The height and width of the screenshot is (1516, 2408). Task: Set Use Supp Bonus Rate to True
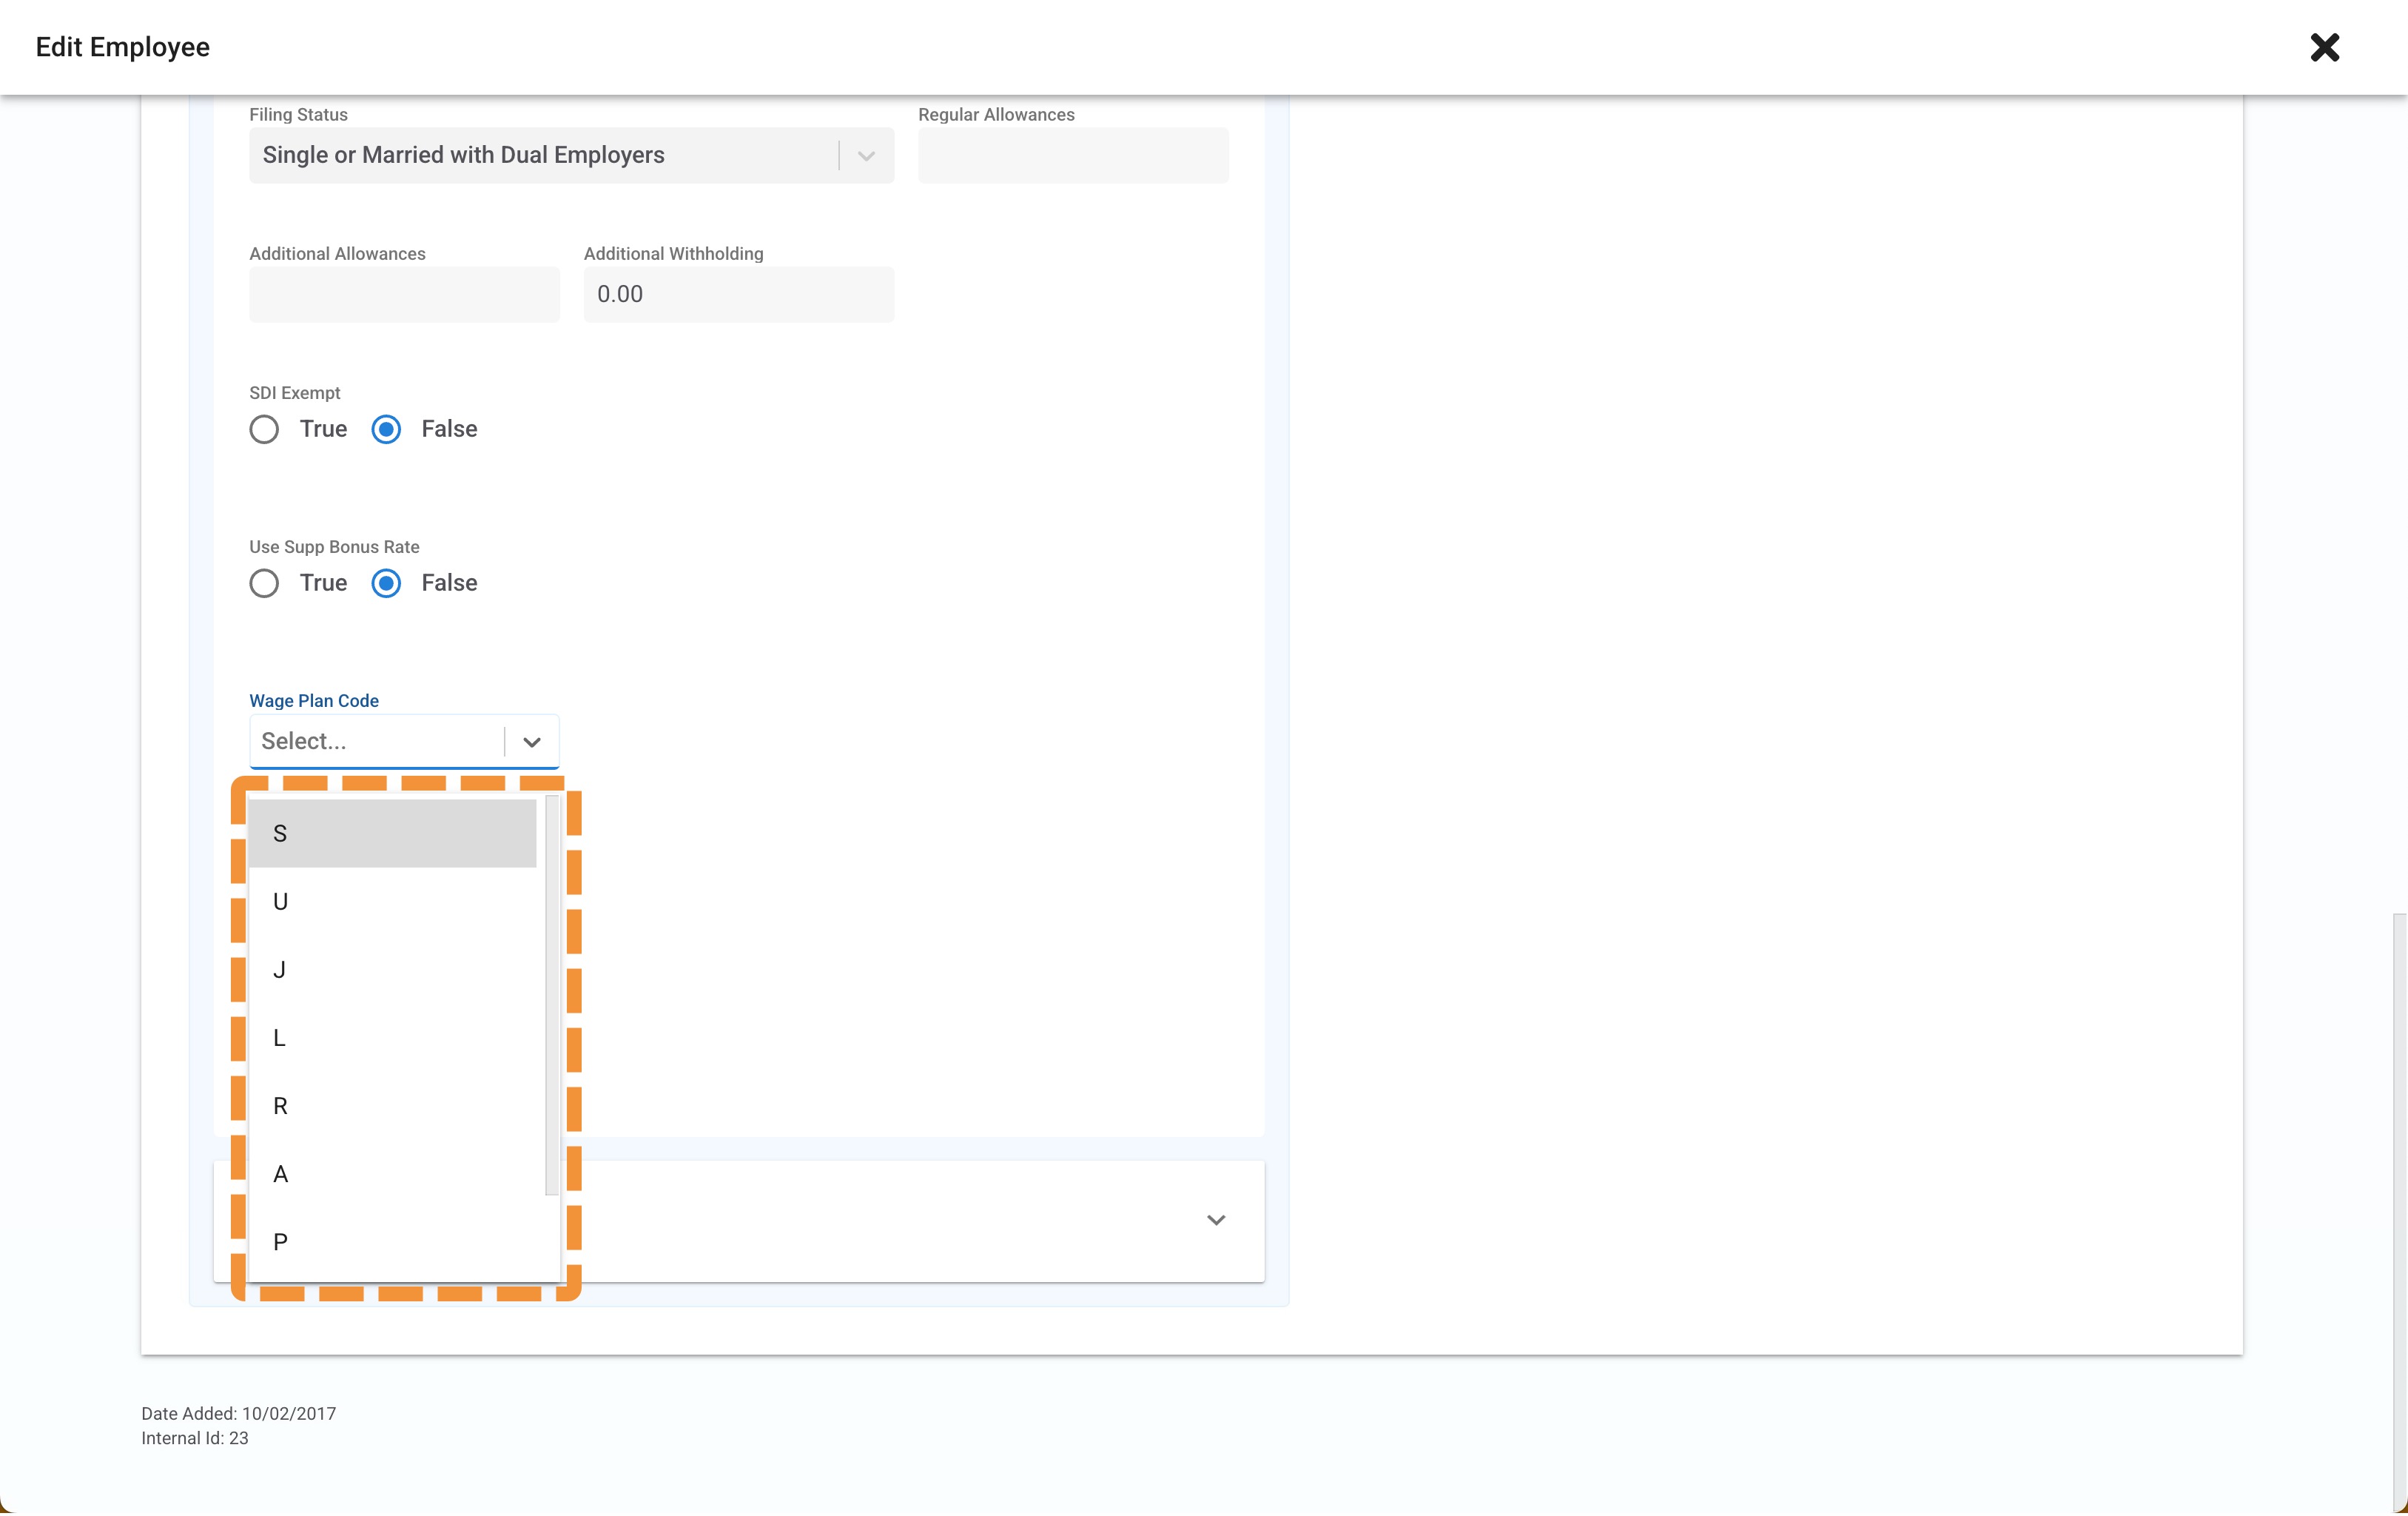264,583
